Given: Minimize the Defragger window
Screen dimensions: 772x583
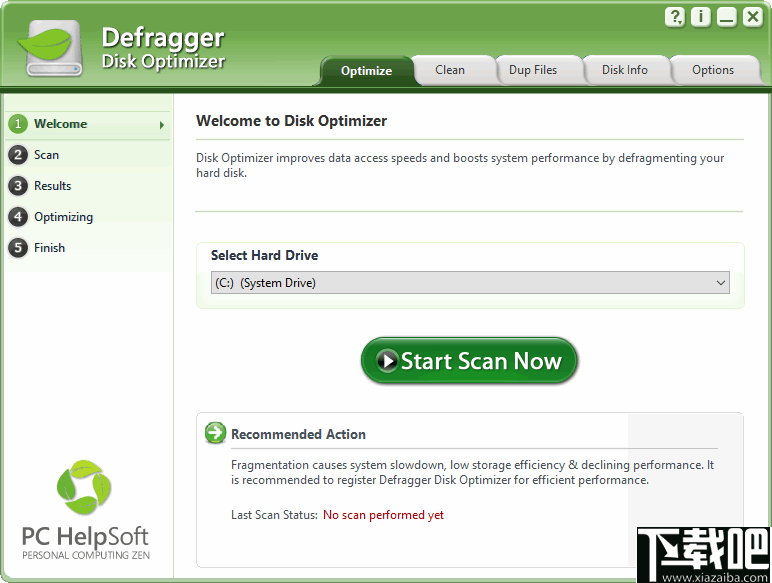Looking at the screenshot, I should tap(726, 17).
